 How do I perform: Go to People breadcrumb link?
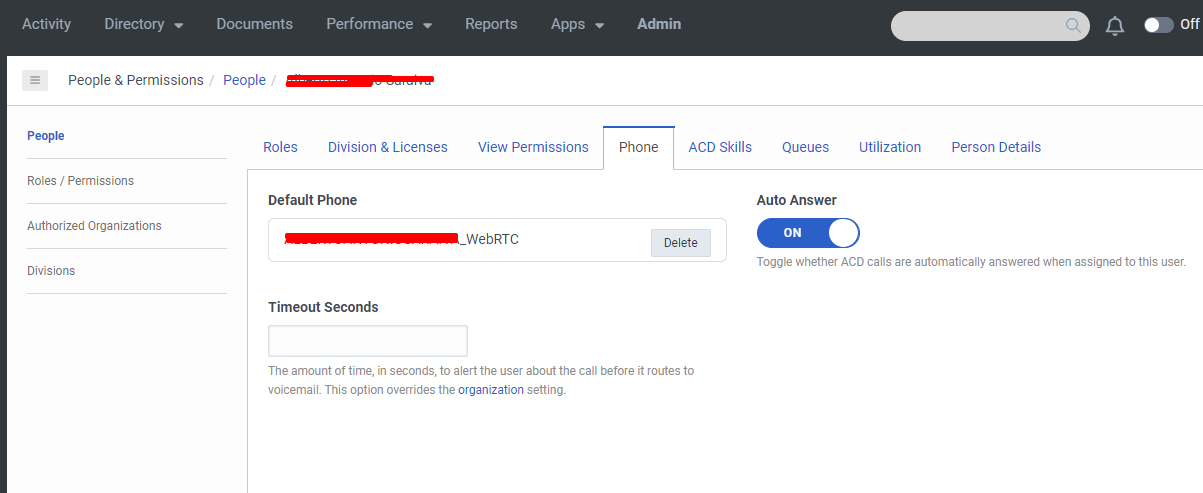click(x=244, y=80)
